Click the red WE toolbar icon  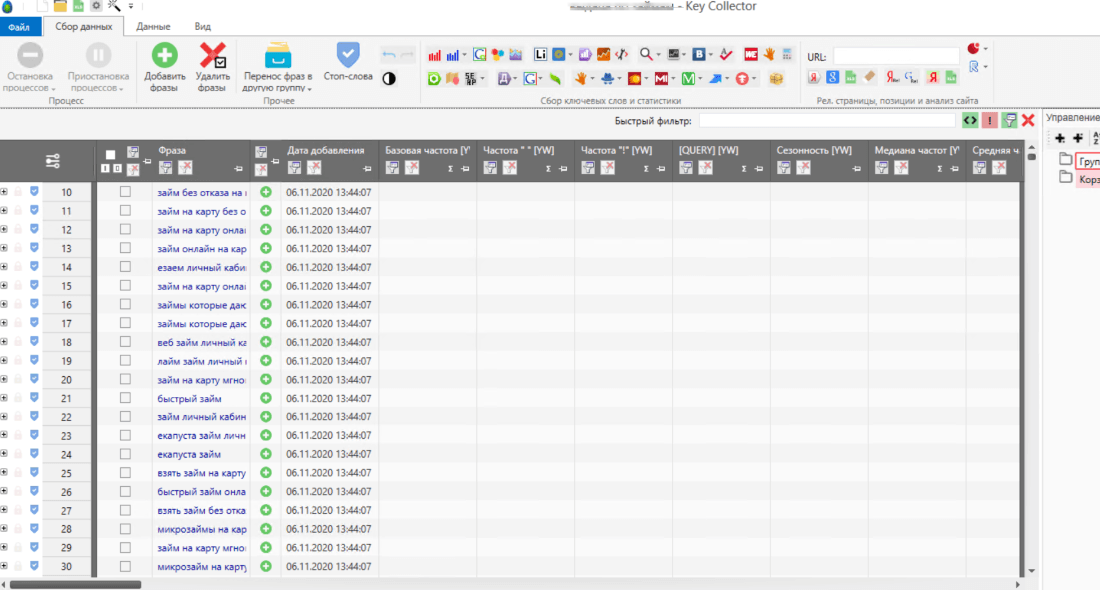(751, 54)
